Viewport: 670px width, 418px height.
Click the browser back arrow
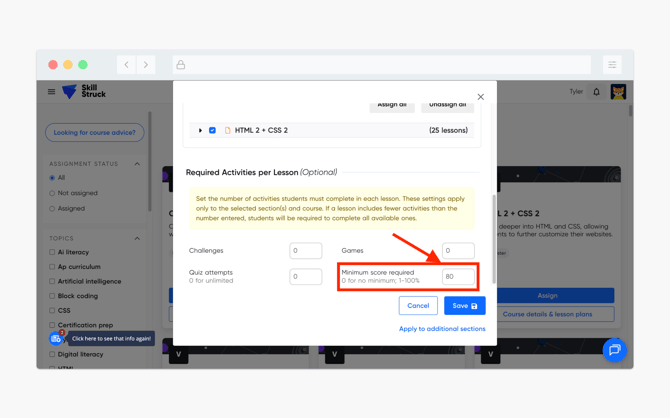click(x=126, y=65)
